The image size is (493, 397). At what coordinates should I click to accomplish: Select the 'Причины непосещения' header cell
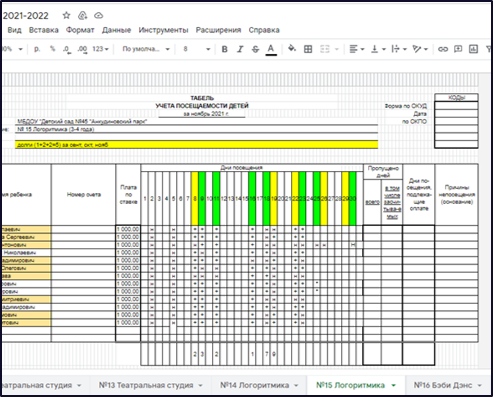click(x=457, y=195)
